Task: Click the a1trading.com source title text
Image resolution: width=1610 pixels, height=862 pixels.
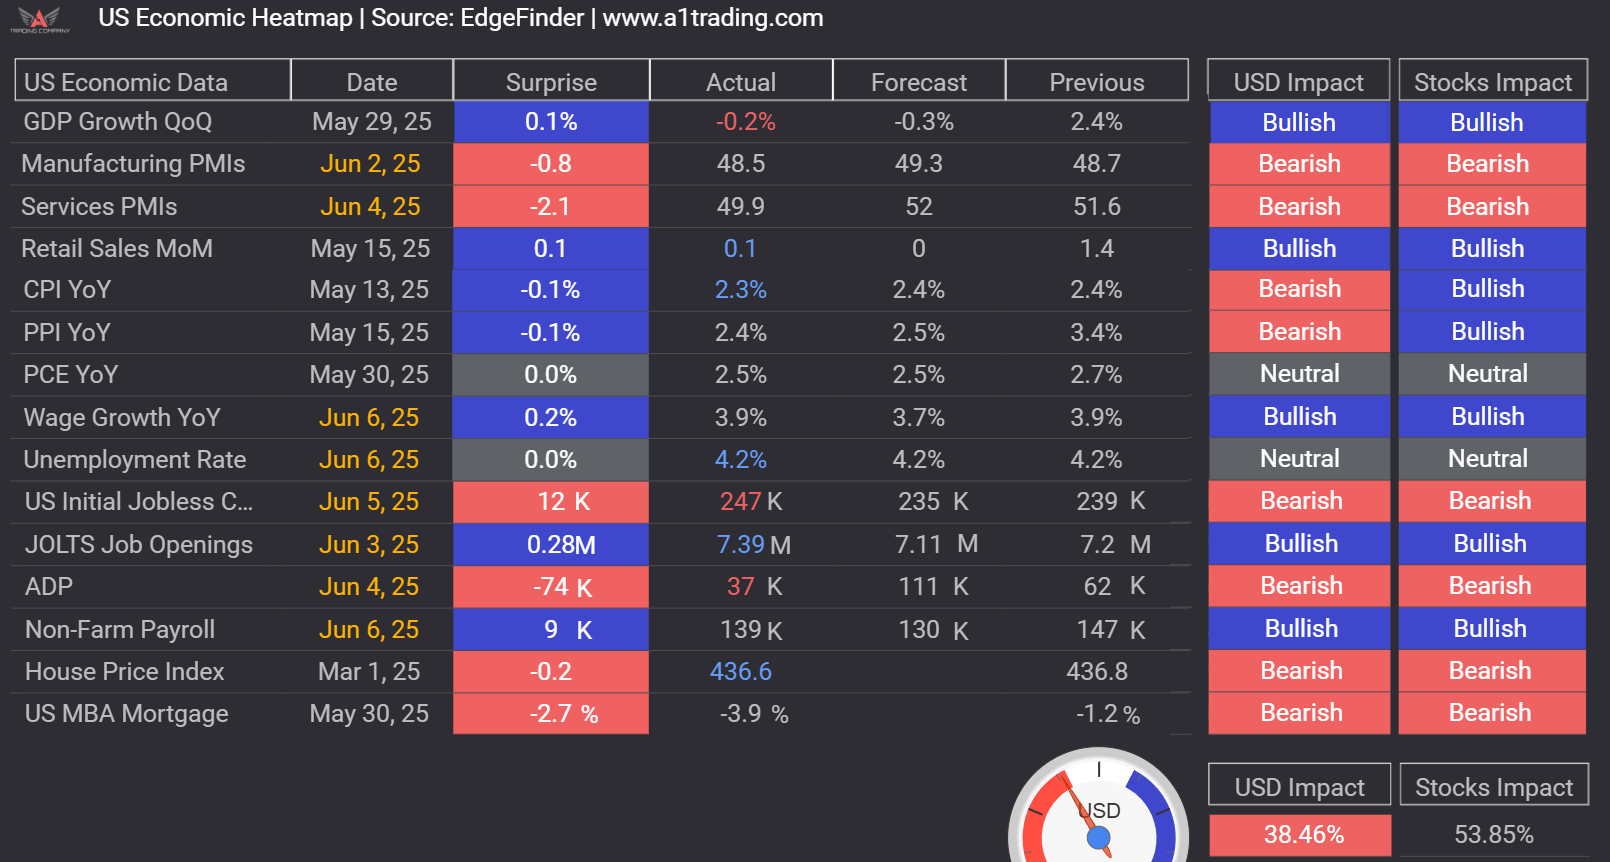Action: pyautogui.click(x=460, y=18)
